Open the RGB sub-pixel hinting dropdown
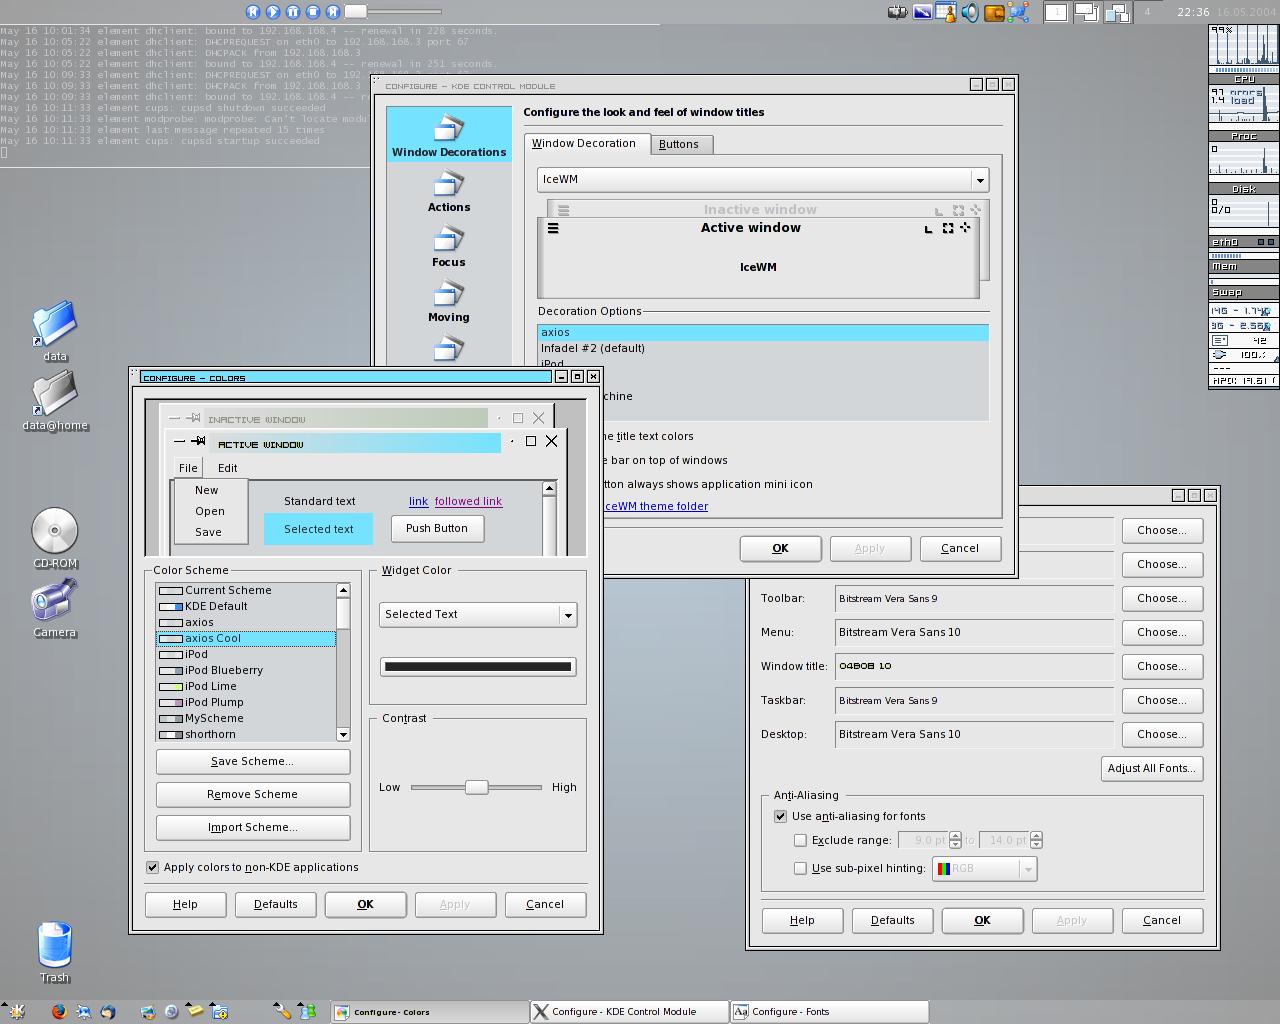Viewport: 1280px width, 1024px height. 984,869
